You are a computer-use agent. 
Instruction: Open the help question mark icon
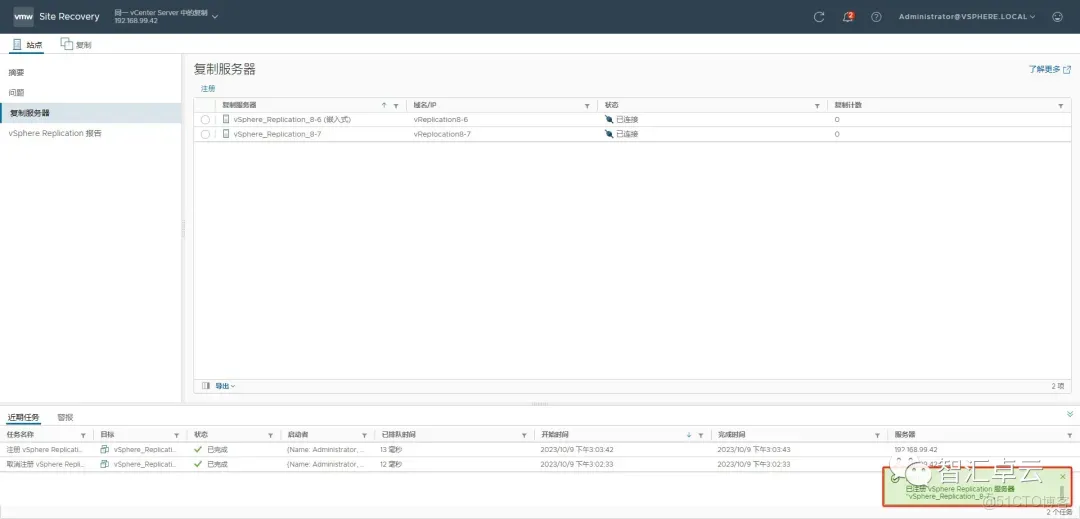[876, 17]
